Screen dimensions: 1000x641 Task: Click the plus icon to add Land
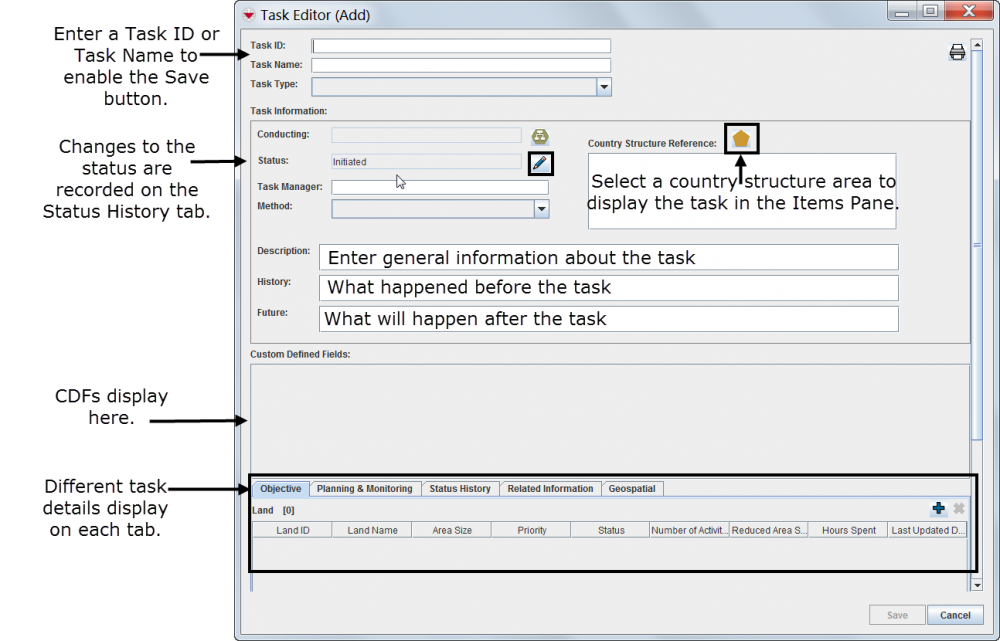click(938, 509)
